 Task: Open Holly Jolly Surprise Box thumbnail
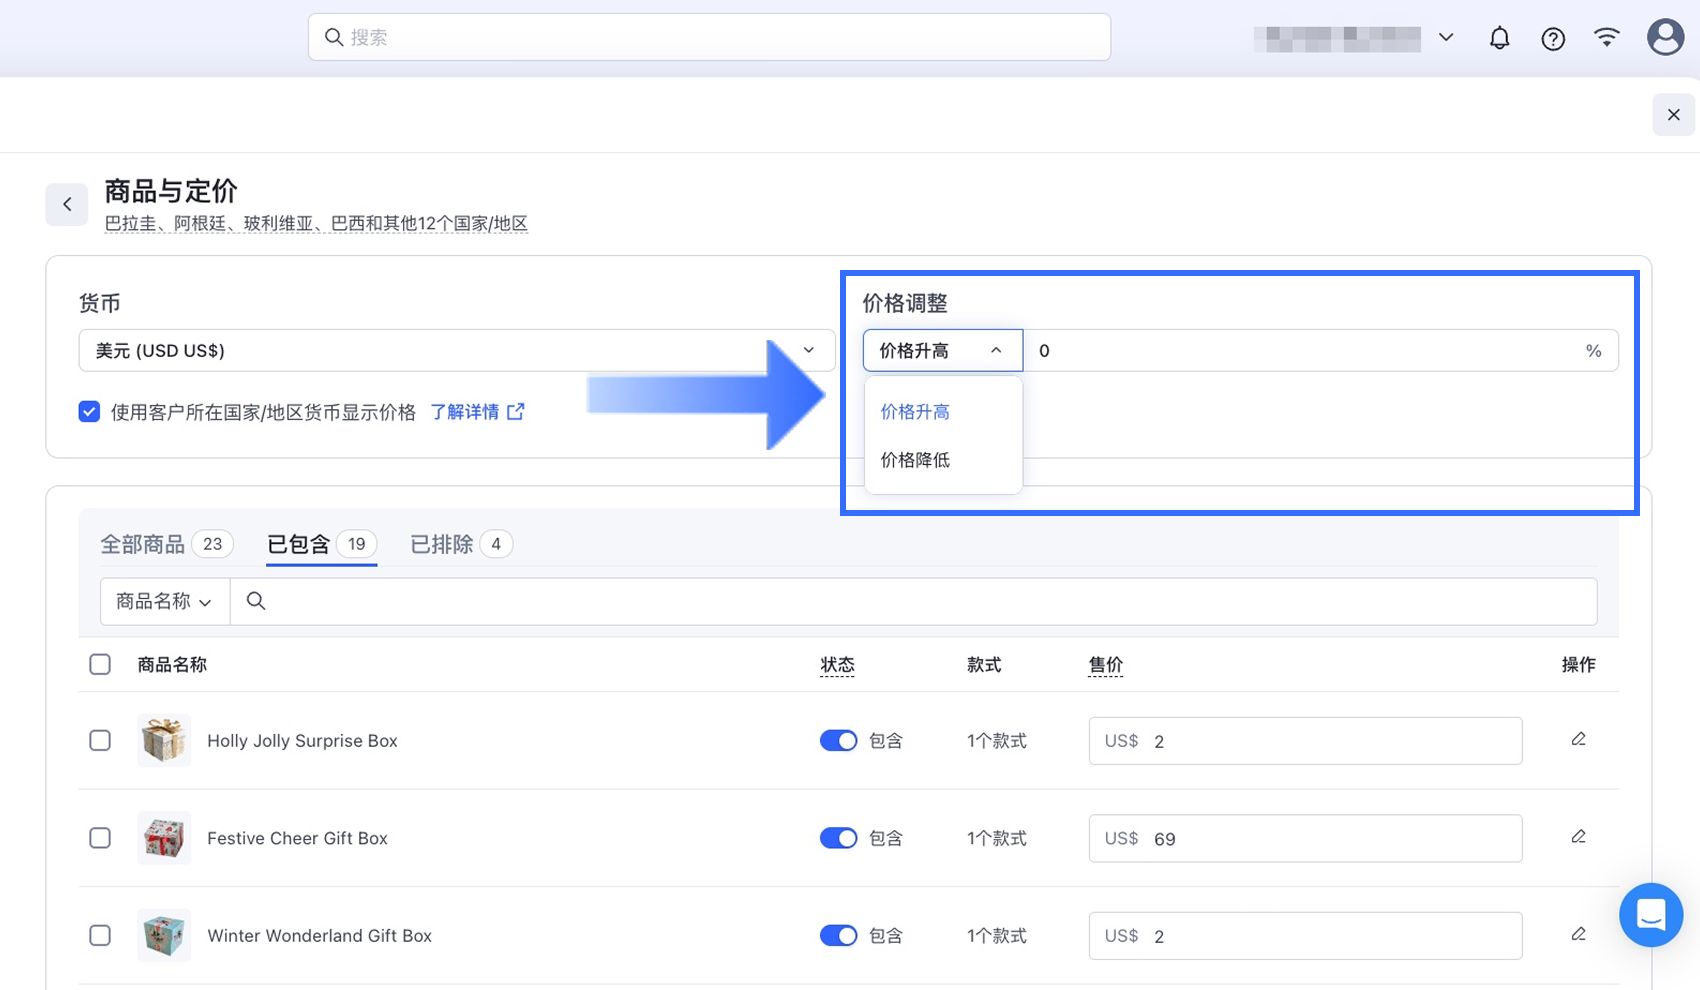[x=164, y=740]
